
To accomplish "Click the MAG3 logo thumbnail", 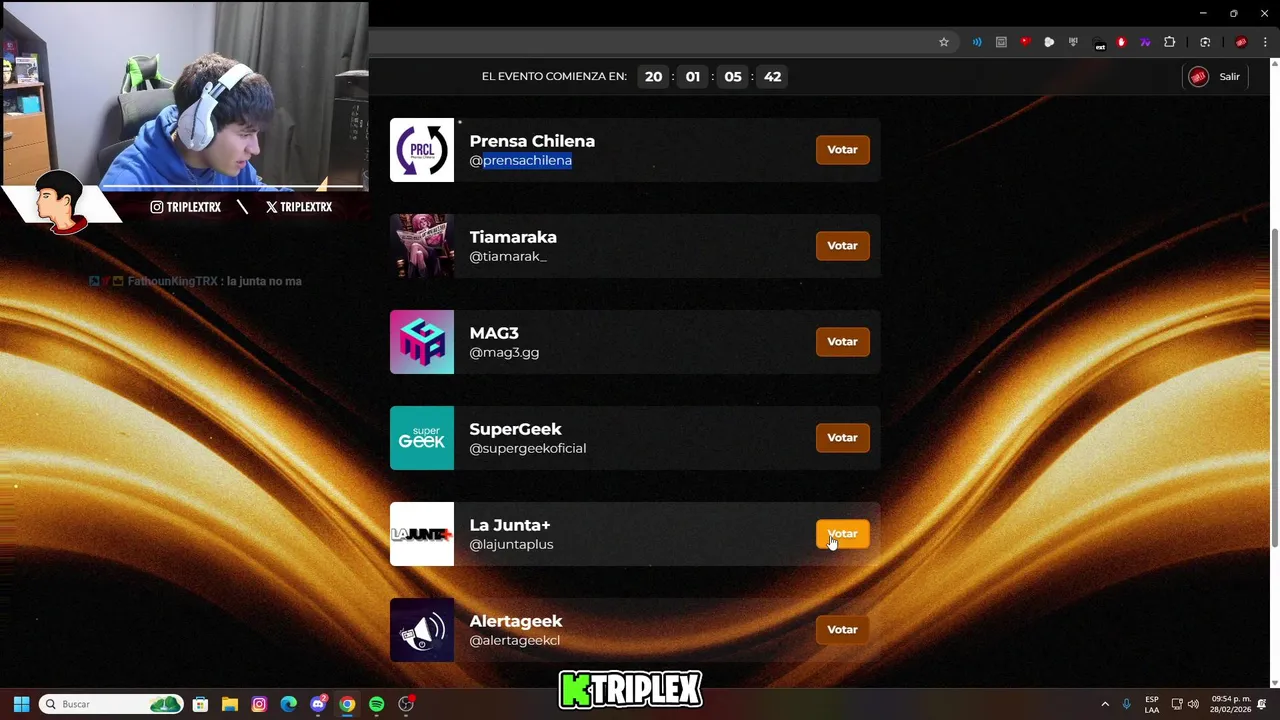I will point(422,342).
